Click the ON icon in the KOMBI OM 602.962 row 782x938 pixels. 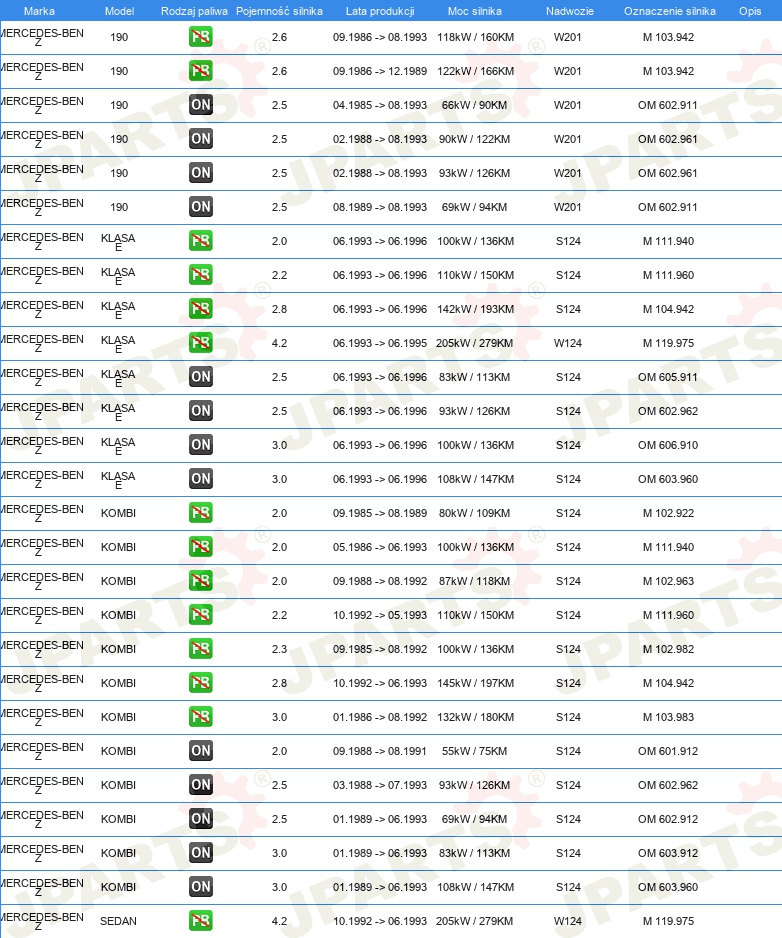tap(200, 785)
